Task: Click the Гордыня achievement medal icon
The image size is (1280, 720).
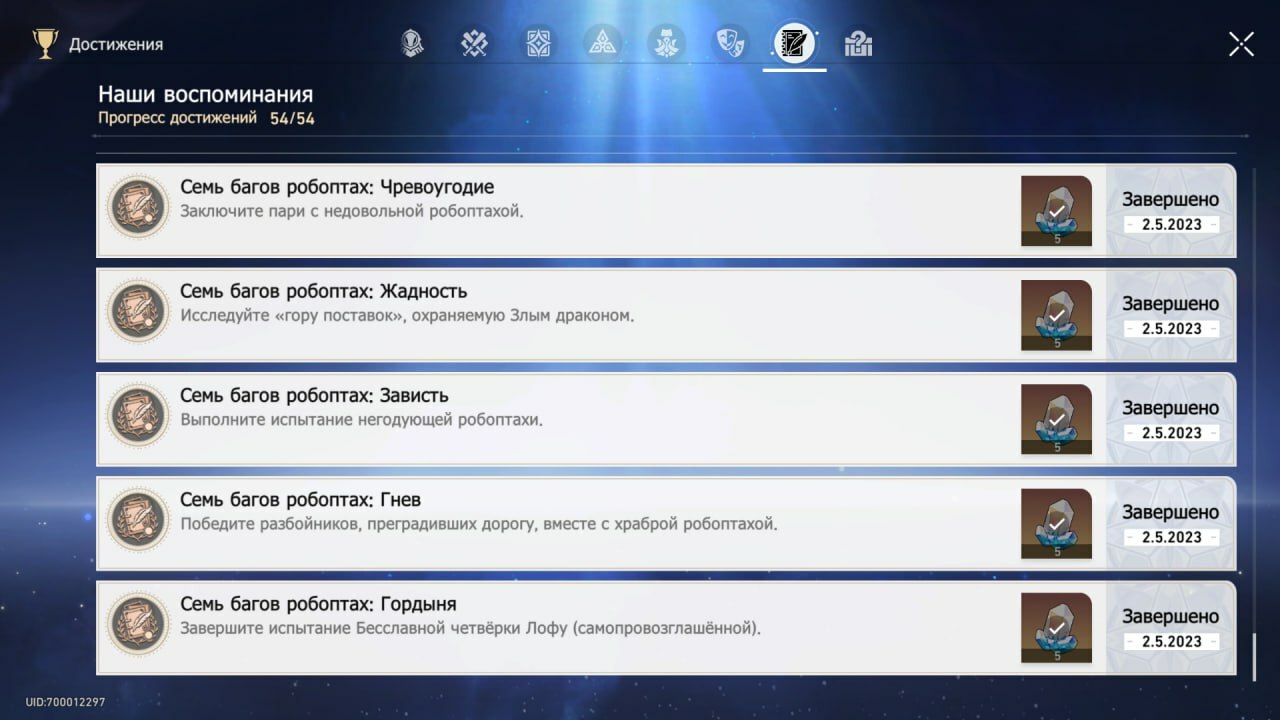Action: (138, 624)
